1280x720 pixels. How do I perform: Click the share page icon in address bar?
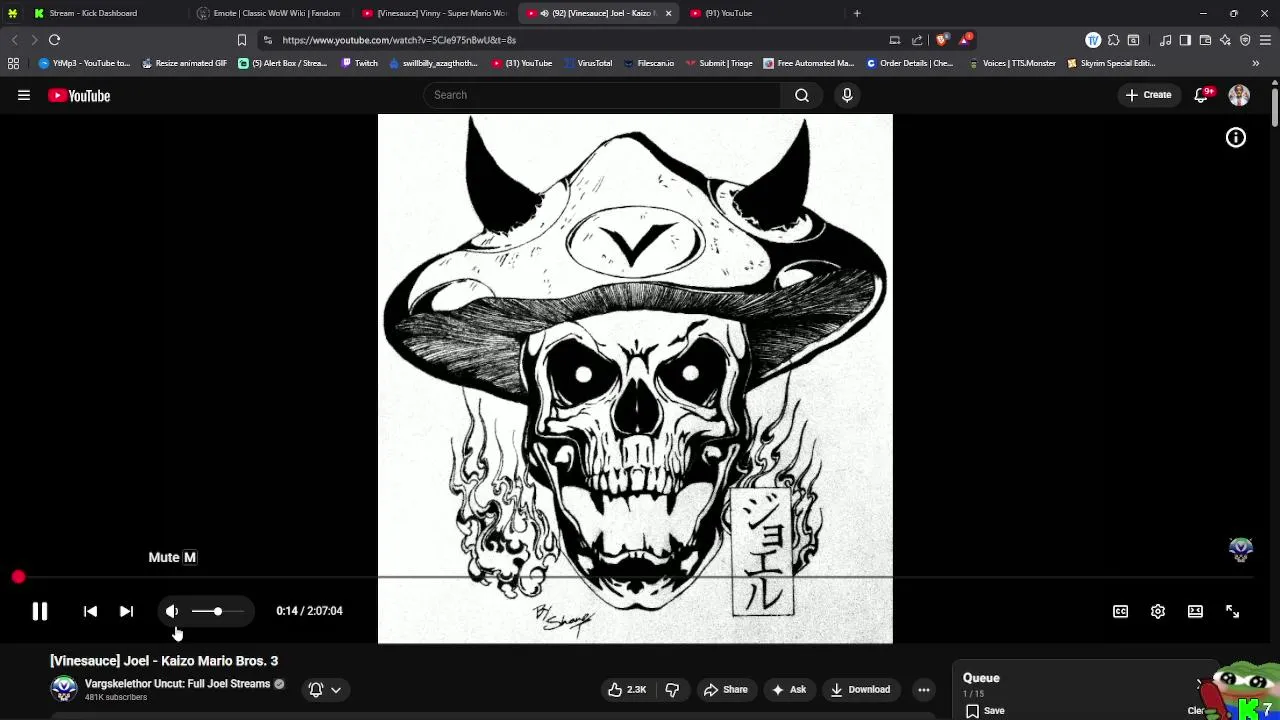(x=917, y=40)
